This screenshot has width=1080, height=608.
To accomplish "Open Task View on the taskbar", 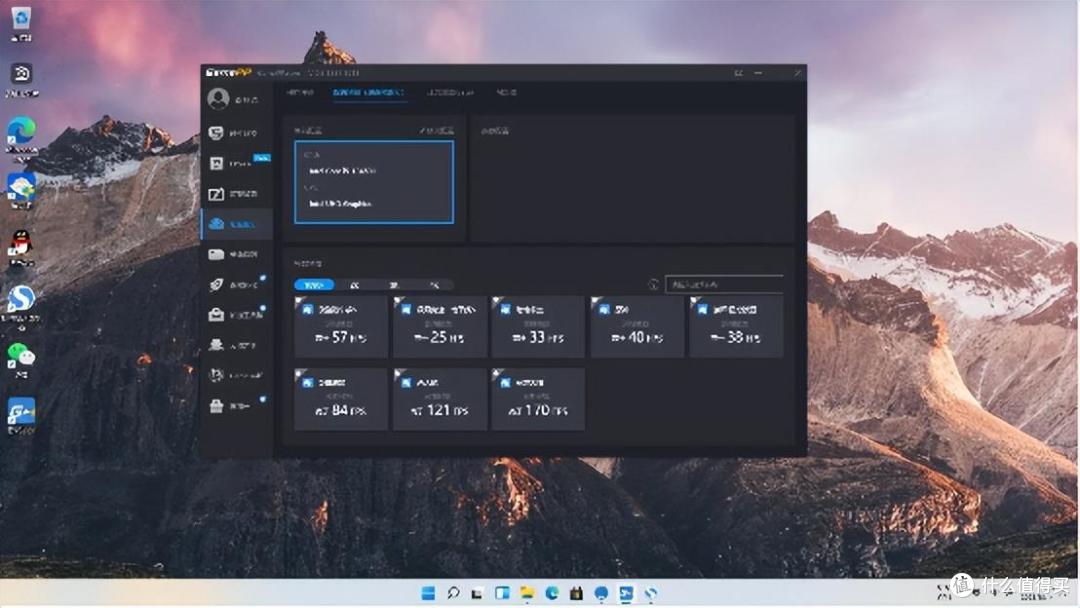I will (477, 593).
